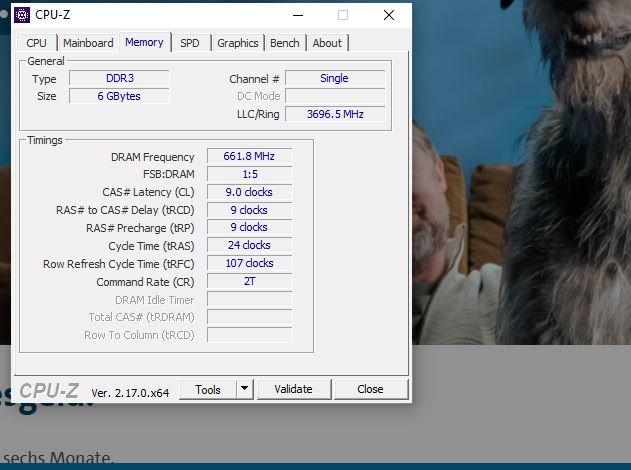Screen dimensions: 631x470
Task: Click the tRP value 9 clocks
Action: tap(250, 227)
